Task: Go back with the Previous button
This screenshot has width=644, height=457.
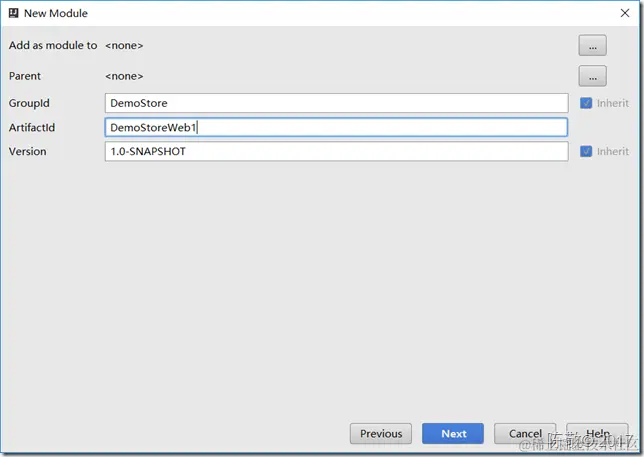Action: (x=381, y=434)
